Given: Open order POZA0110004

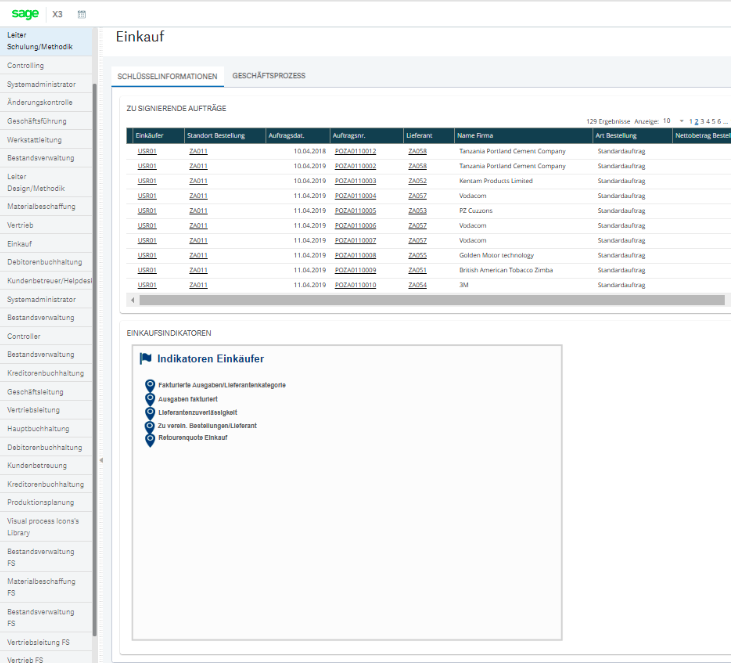Looking at the screenshot, I should coord(355,196).
